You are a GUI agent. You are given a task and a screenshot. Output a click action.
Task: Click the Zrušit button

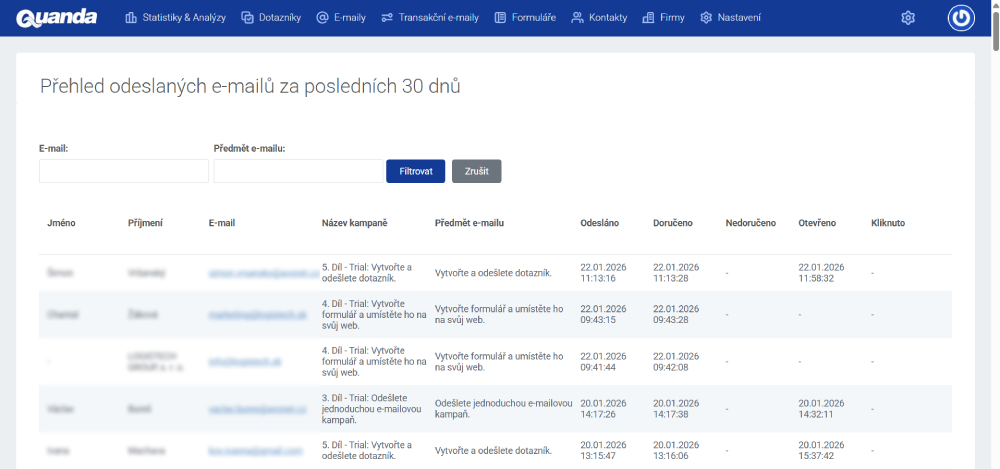coord(476,171)
